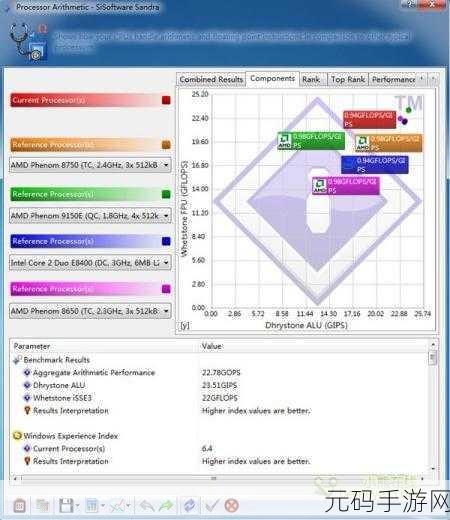Switch to the Top Rank tab
450x520 pixels.
click(x=348, y=80)
